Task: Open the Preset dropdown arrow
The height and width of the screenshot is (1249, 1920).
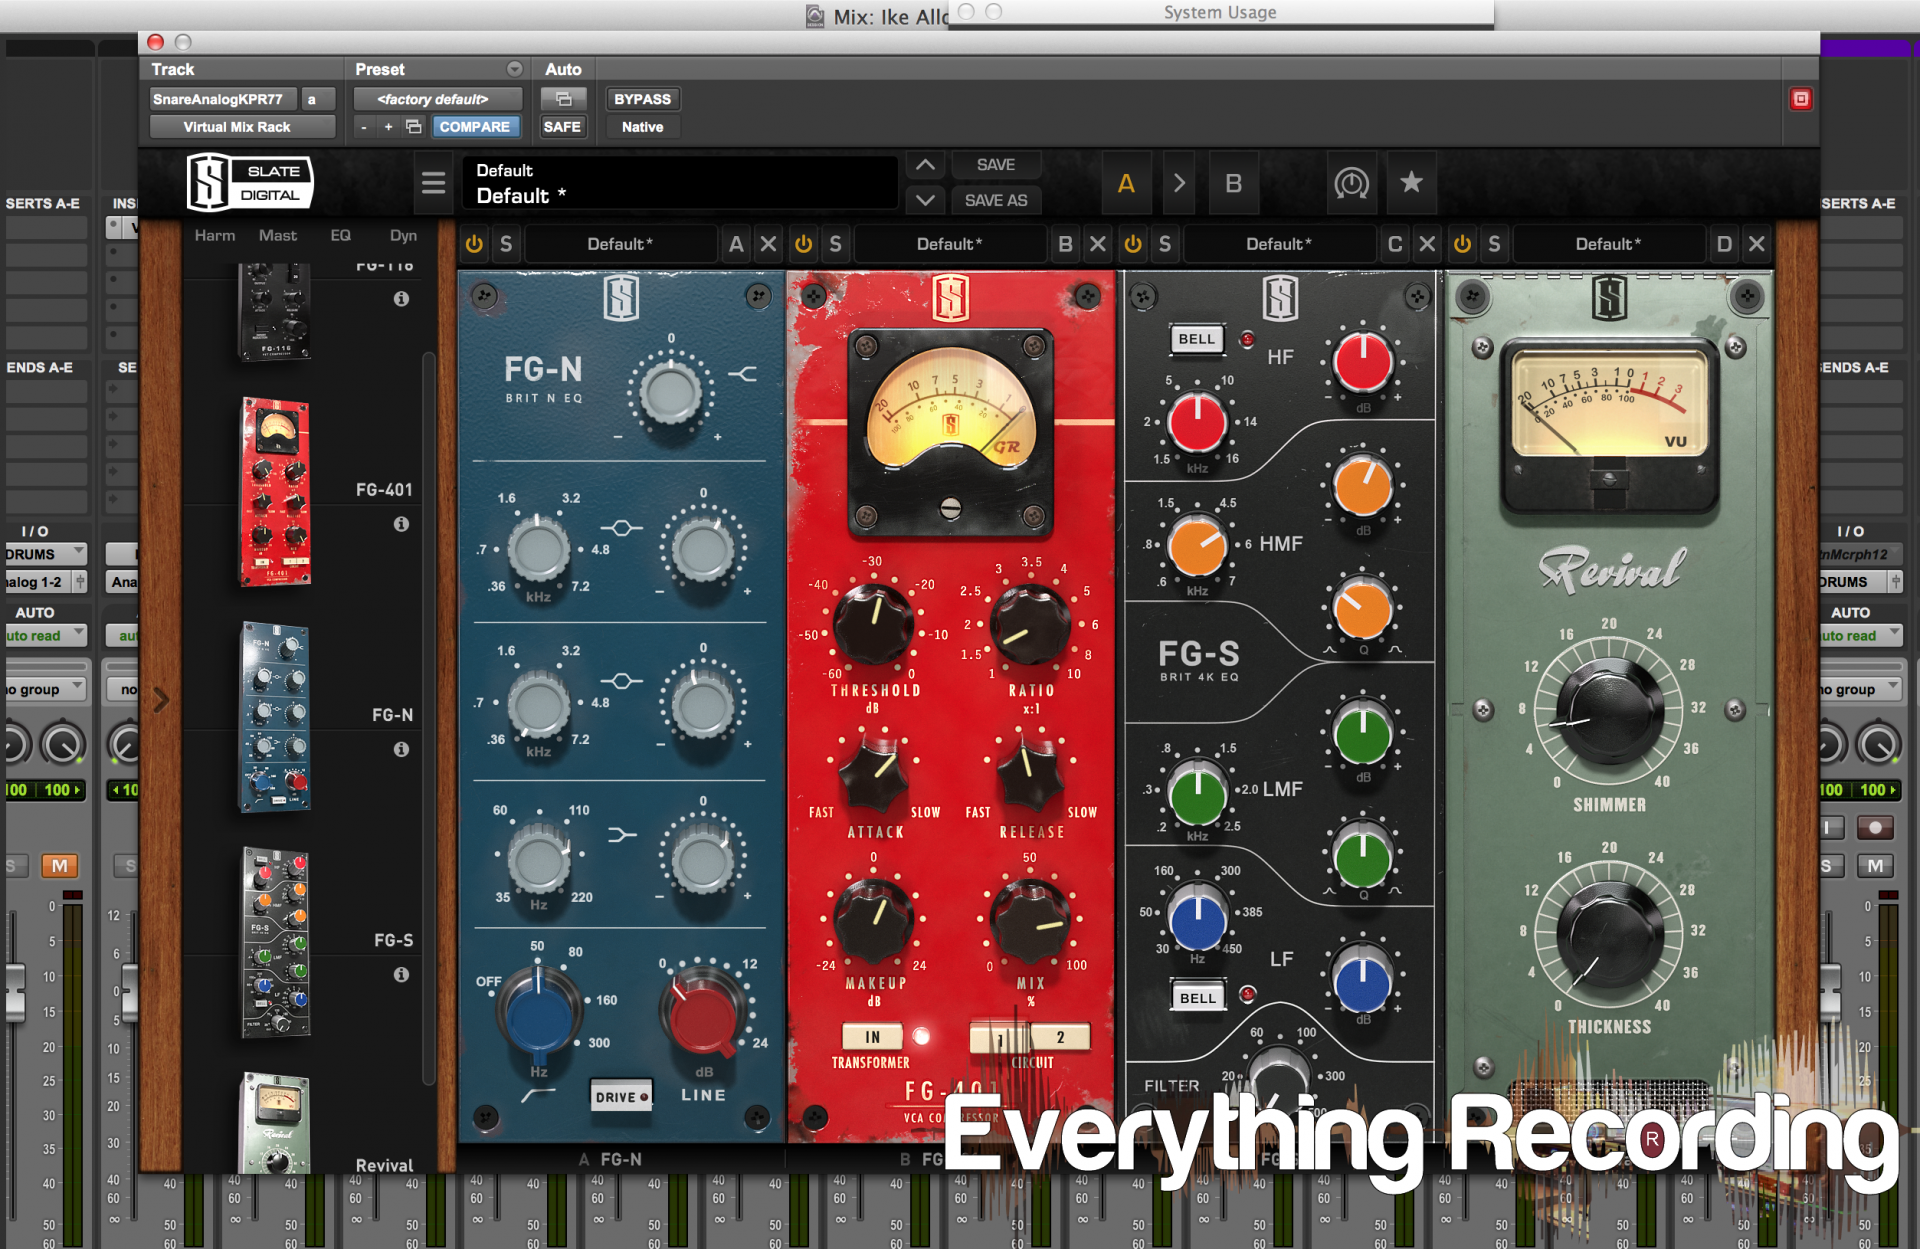Action: click(514, 69)
